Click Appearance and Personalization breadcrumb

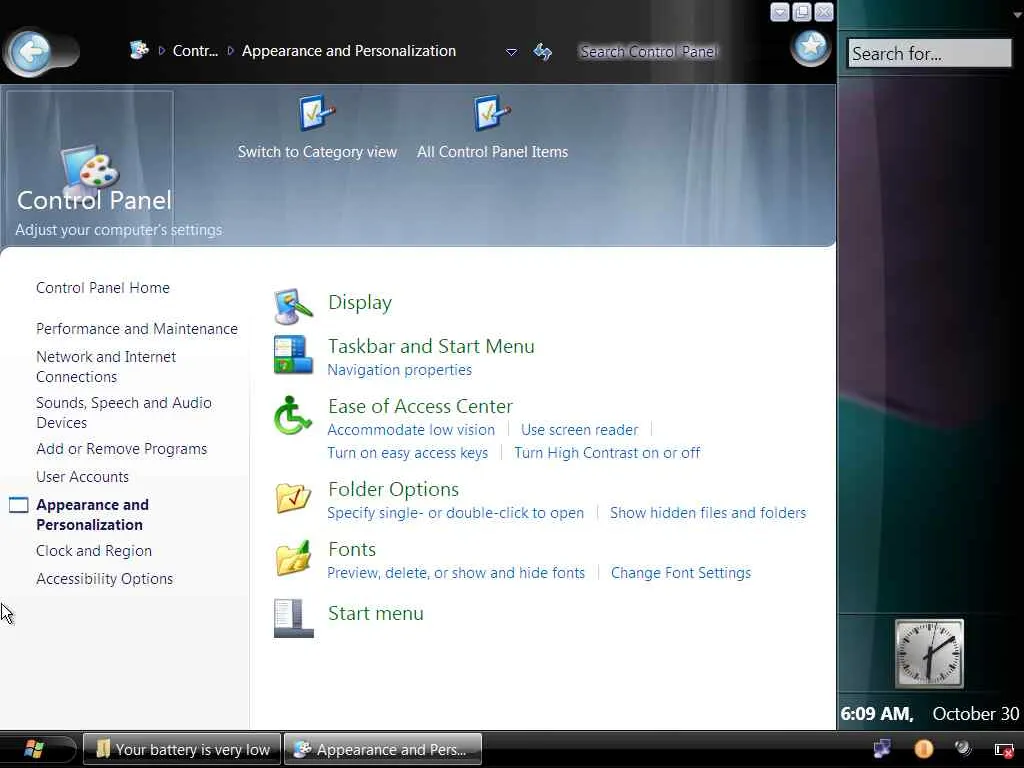coord(349,51)
